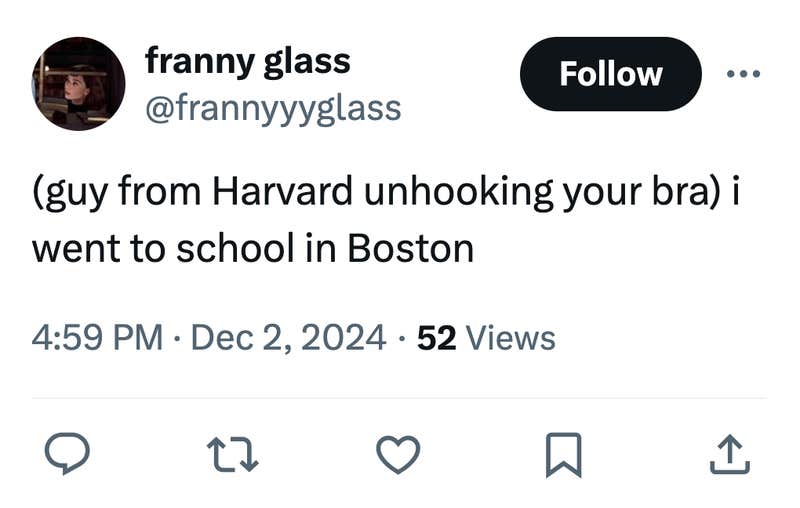Click the 52 view count number
The height and width of the screenshot is (508, 800).
436,338
